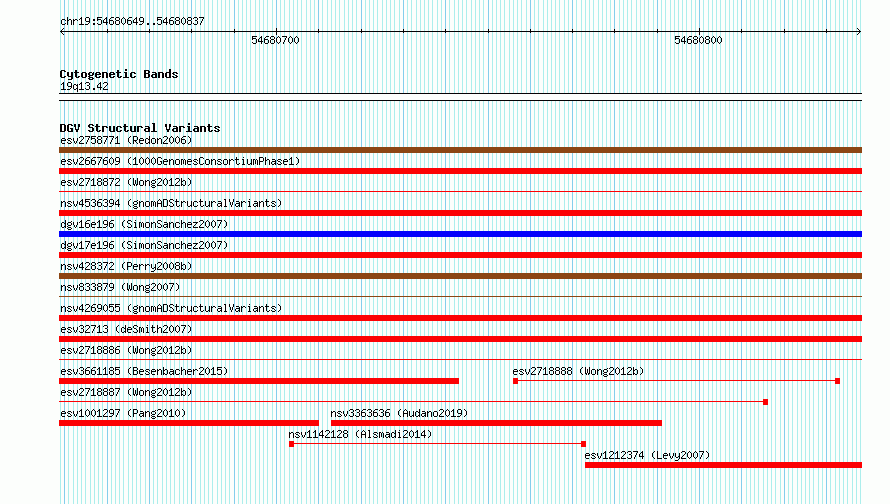Image resolution: width=890 pixels, height=504 pixels.
Task: Select the thin feature line under esv2718888
Action: coord(676,381)
